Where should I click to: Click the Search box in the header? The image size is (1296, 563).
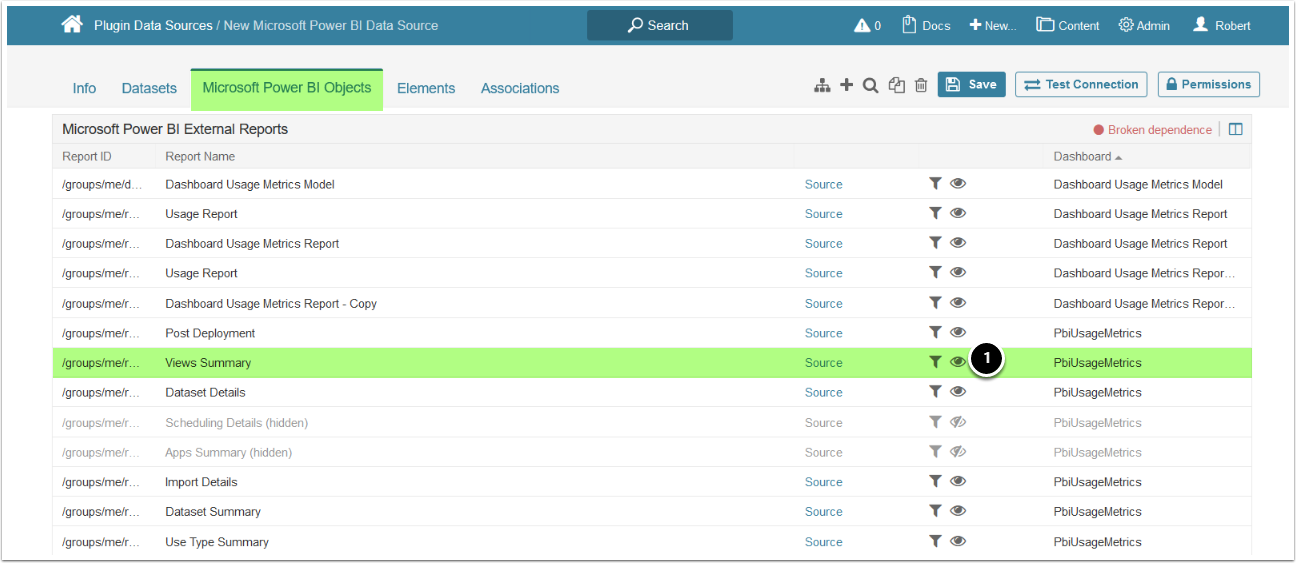[660, 25]
